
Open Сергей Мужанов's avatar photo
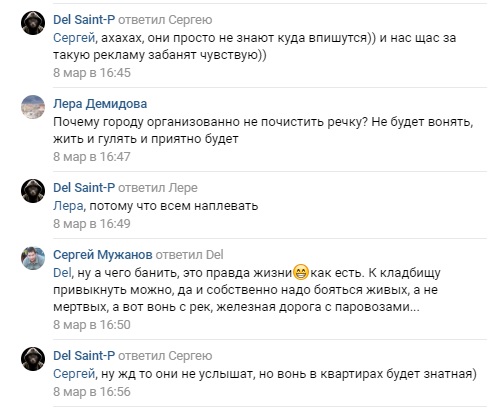click(x=33, y=258)
